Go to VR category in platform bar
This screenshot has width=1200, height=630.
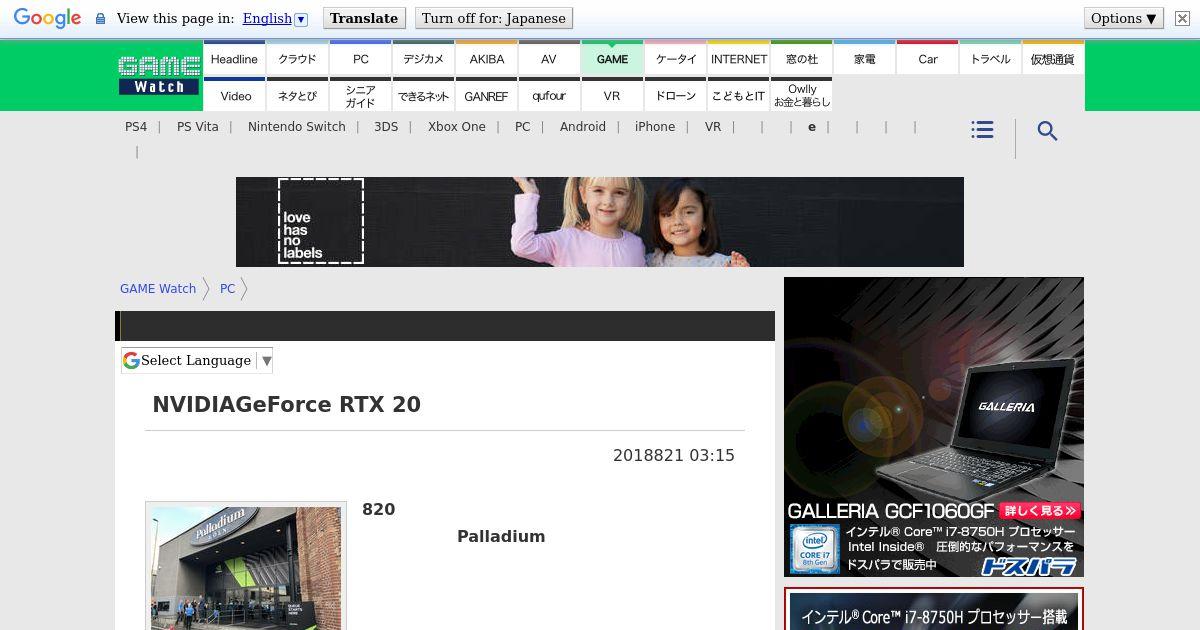pos(713,127)
